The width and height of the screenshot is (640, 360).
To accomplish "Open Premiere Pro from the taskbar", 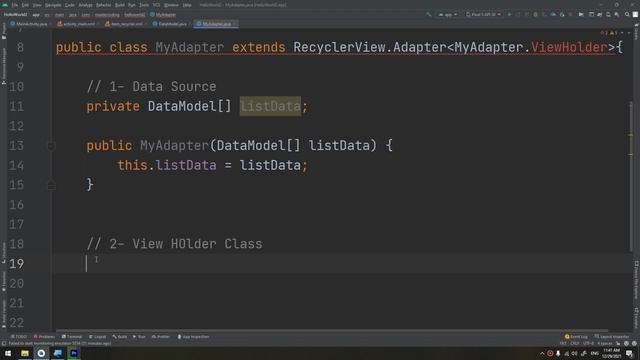I will tap(74, 353).
